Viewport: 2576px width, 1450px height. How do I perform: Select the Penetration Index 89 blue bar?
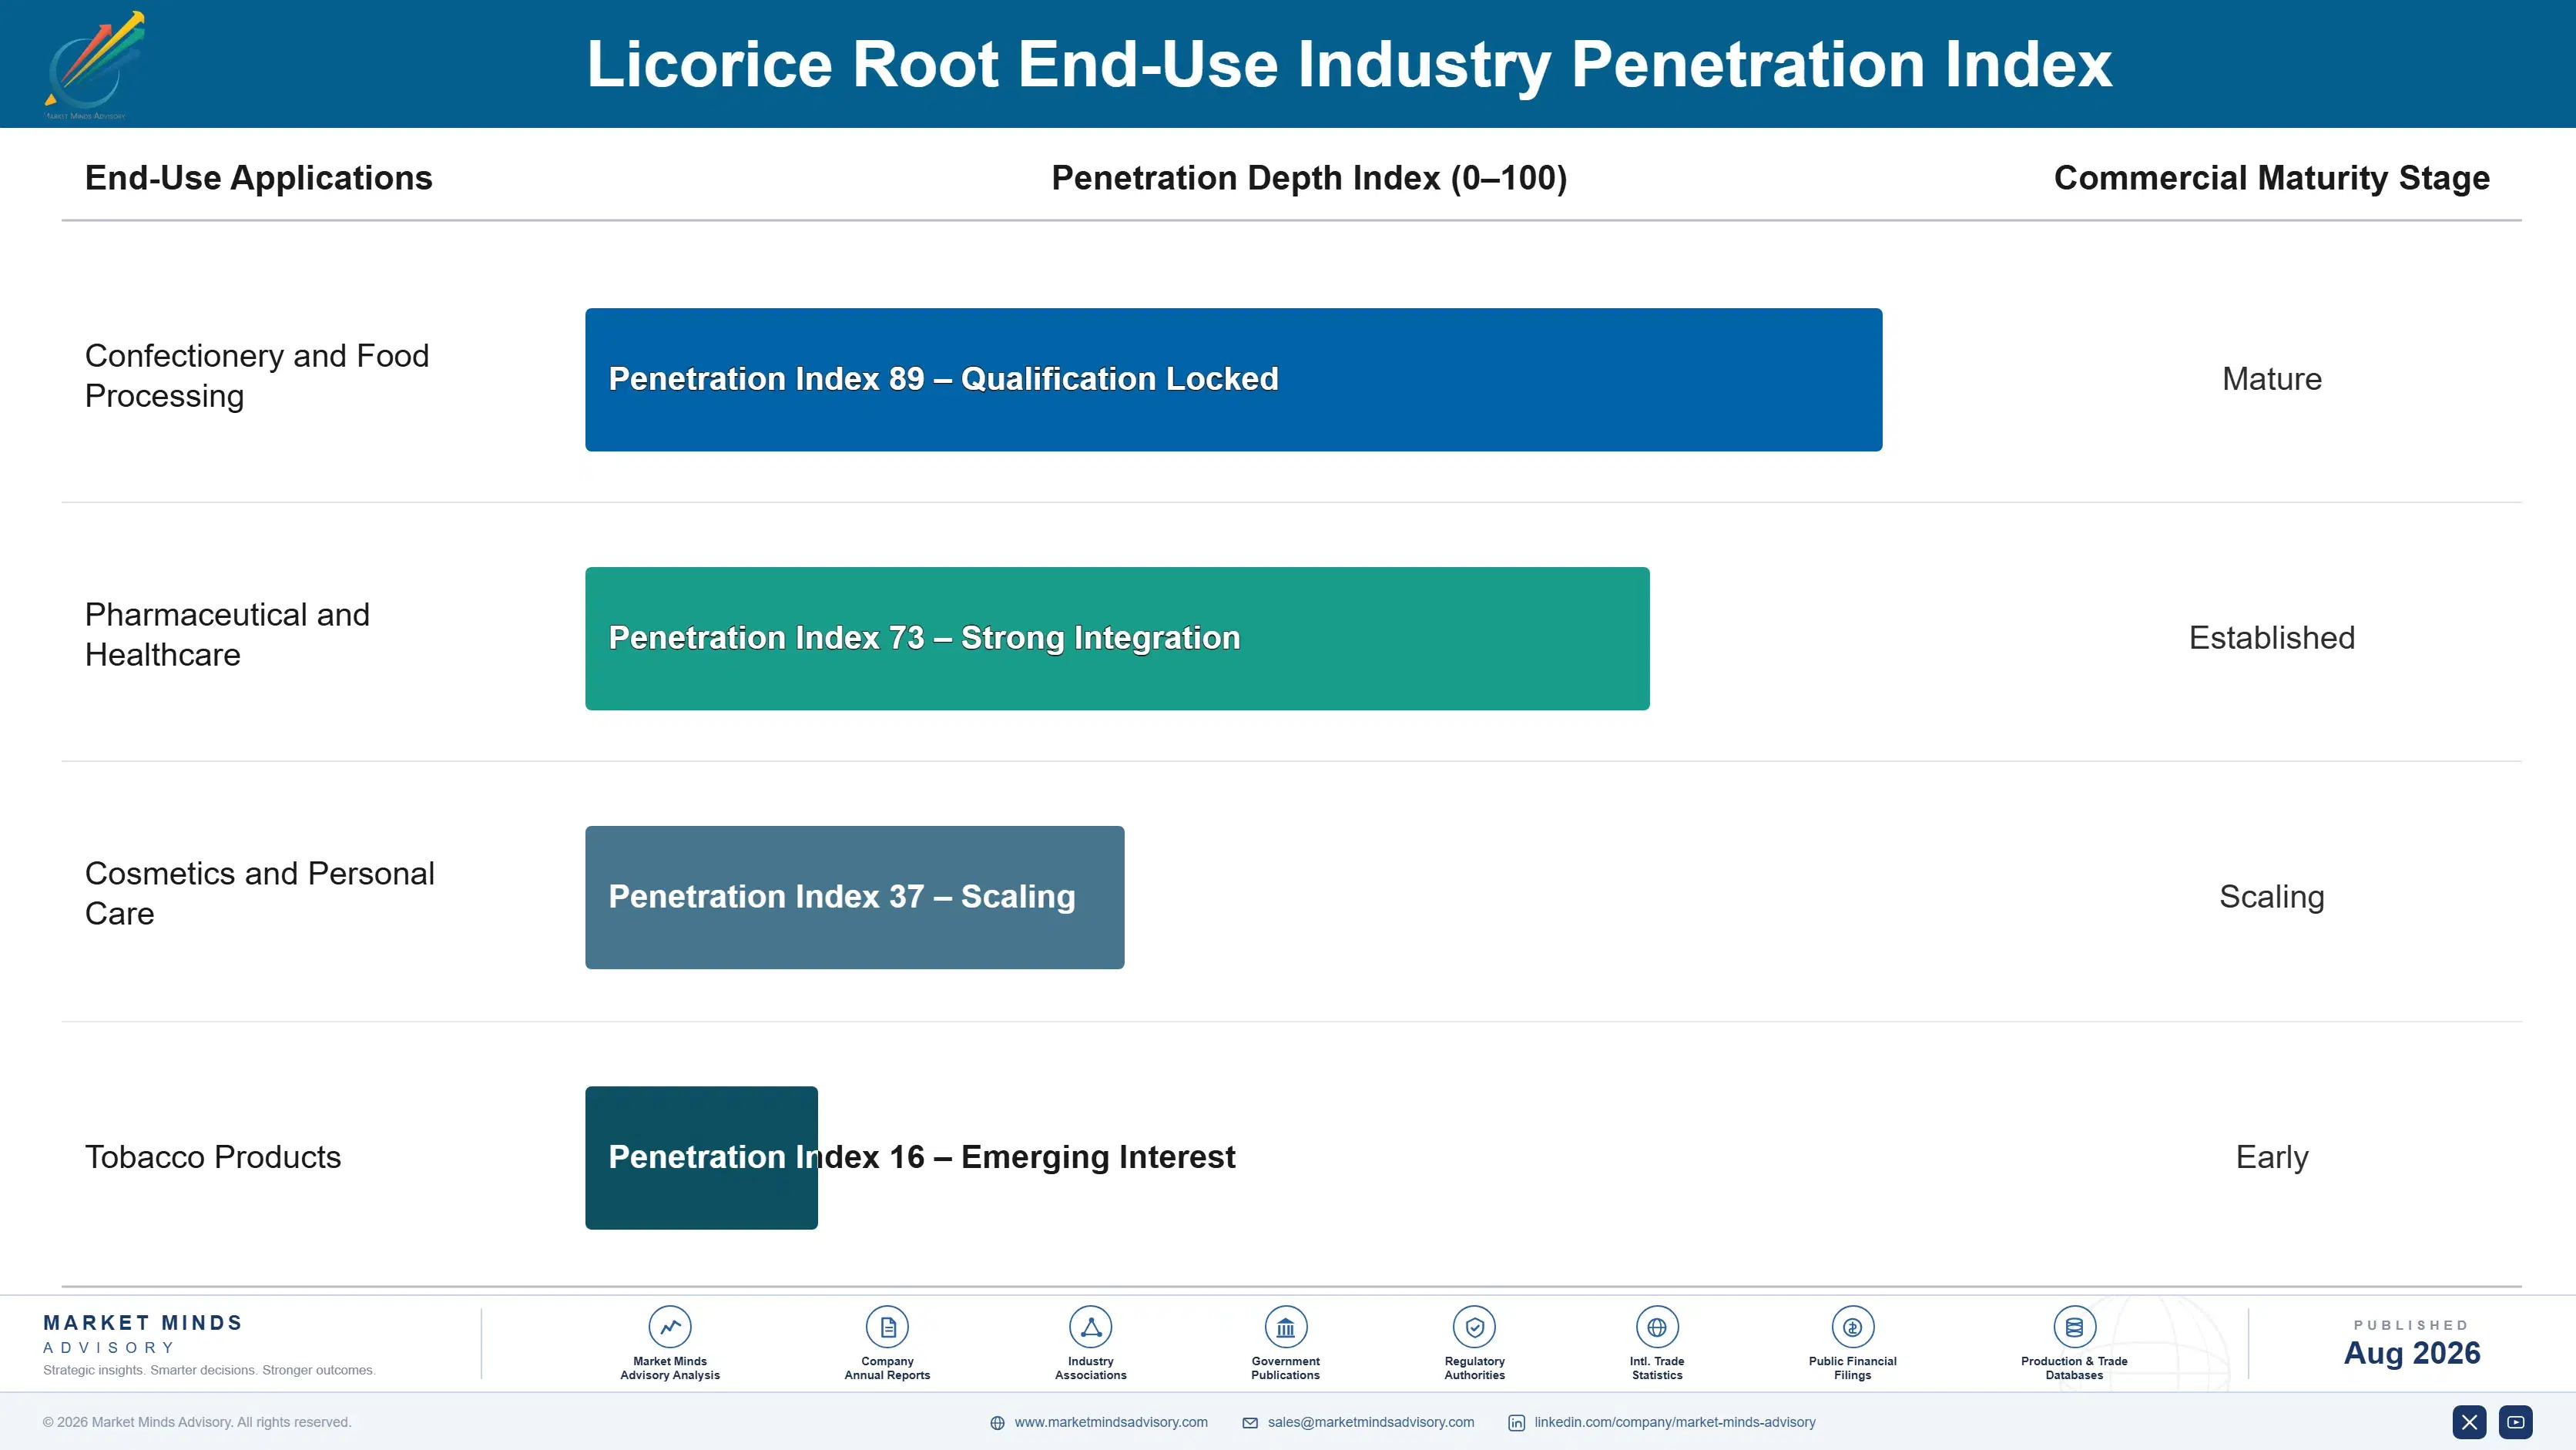pyautogui.click(x=1234, y=380)
